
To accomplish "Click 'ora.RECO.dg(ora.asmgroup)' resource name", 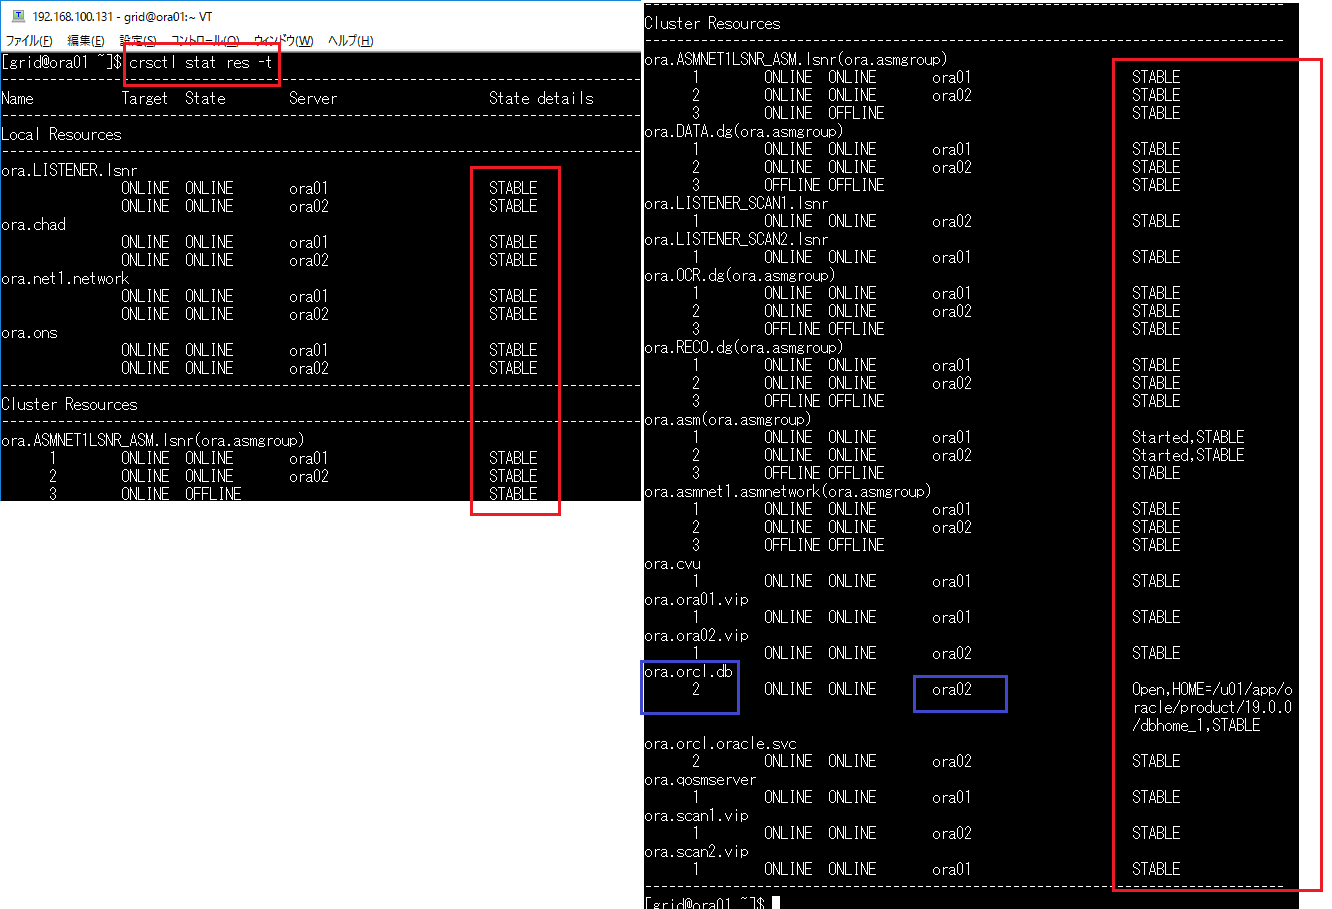I will tap(744, 346).
